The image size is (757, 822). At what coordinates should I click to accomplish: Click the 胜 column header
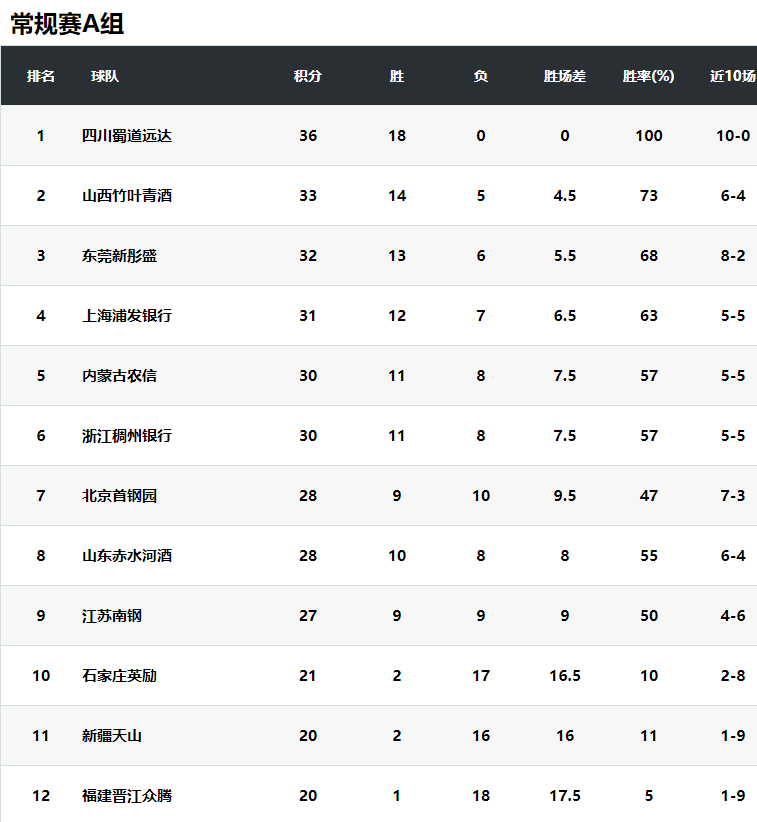[397, 76]
